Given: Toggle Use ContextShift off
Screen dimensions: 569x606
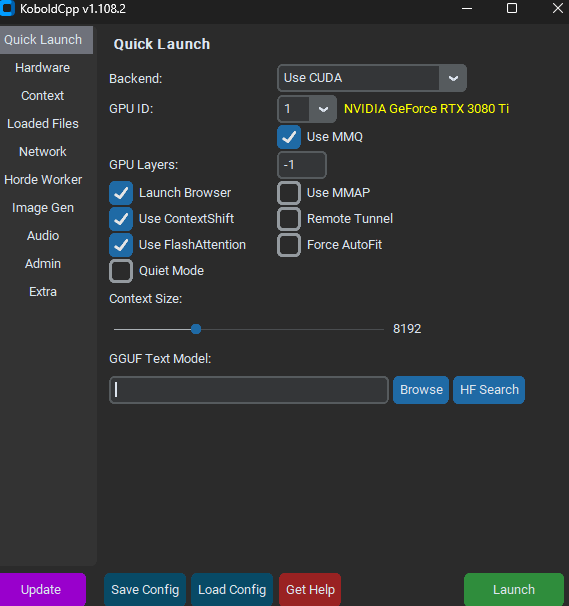Looking at the screenshot, I should (x=121, y=219).
